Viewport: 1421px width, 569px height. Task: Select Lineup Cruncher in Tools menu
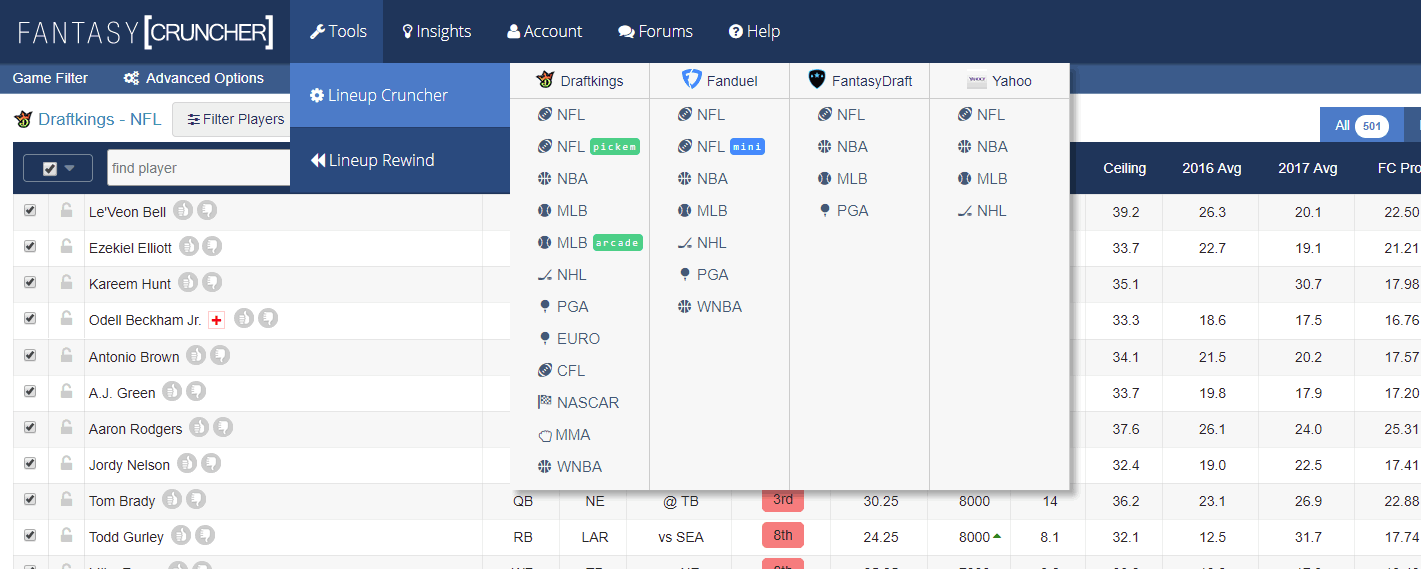[400, 95]
